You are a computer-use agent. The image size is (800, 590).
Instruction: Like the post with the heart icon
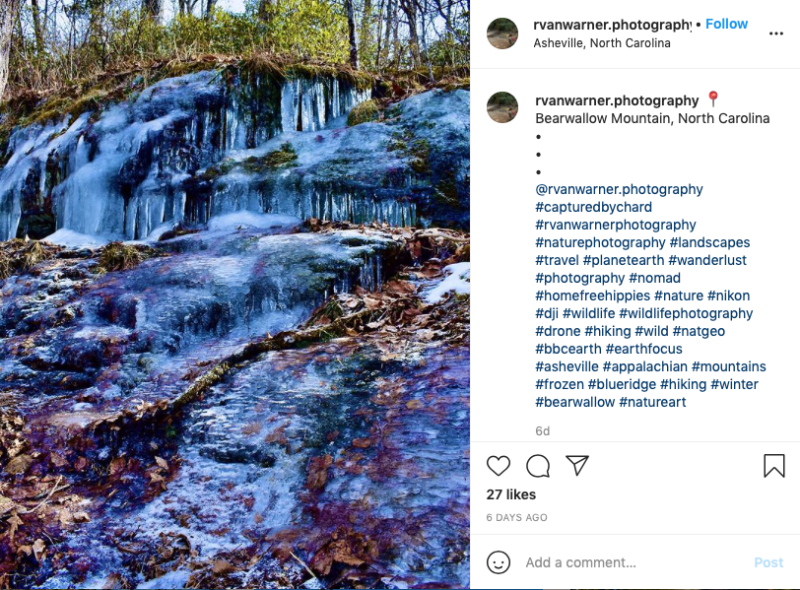[498, 466]
